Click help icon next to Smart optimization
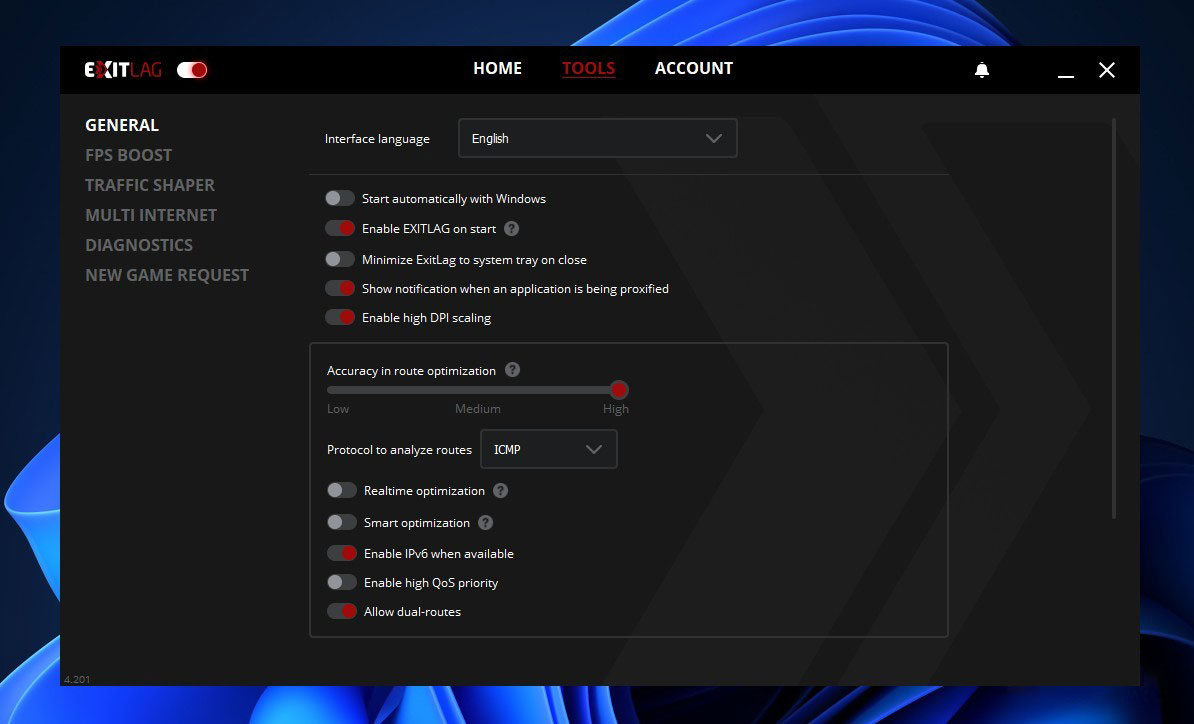Image resolution: width=1194 pixels, height=724 pixels. [x=485, y=522]
